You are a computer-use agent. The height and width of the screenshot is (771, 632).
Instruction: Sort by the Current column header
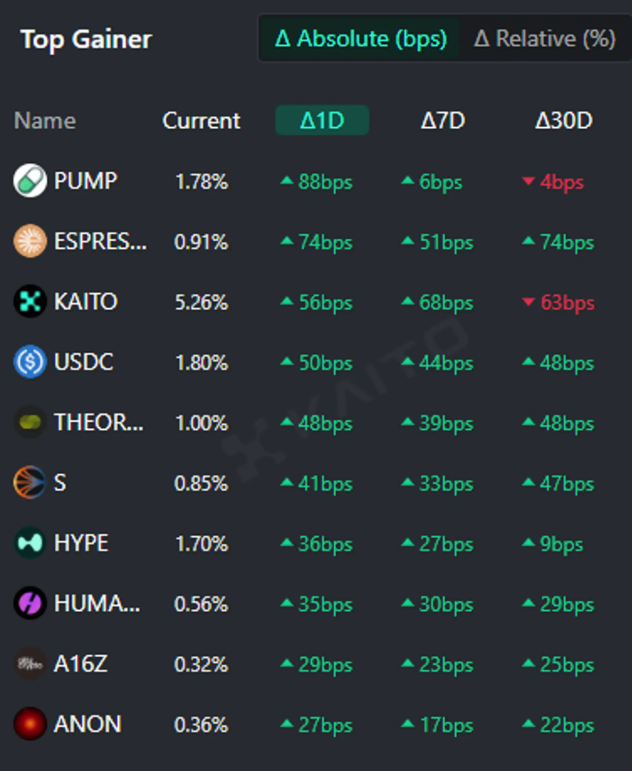tap(201, 121)
